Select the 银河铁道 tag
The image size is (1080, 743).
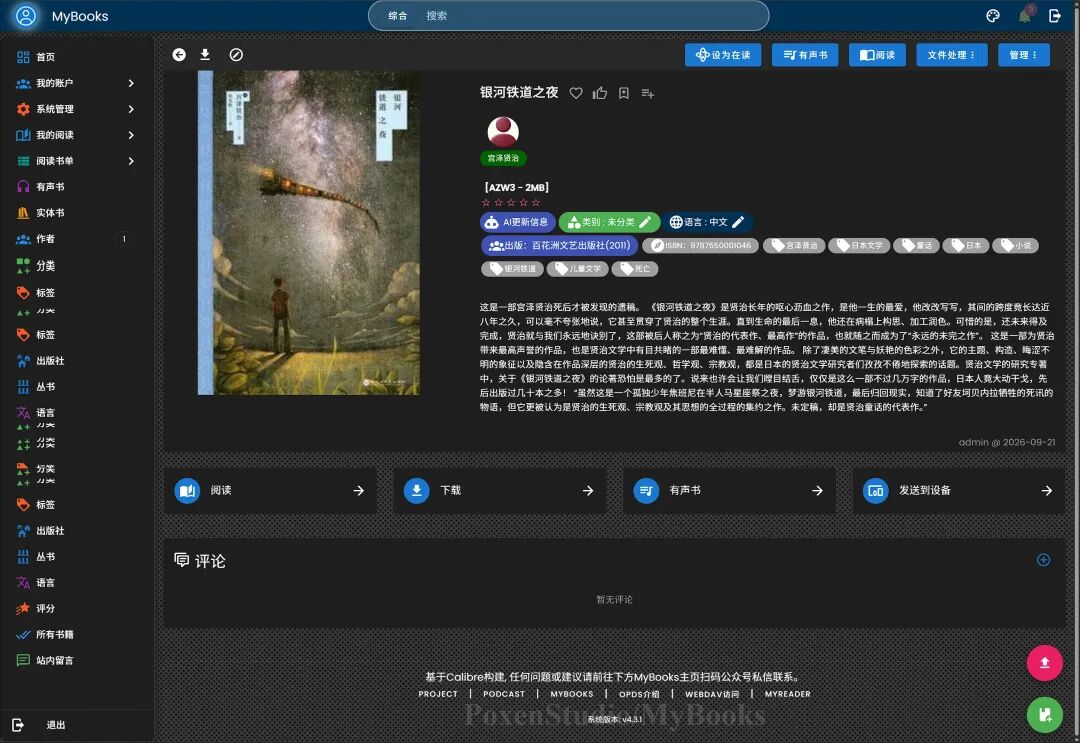click(x=512, y=269)
